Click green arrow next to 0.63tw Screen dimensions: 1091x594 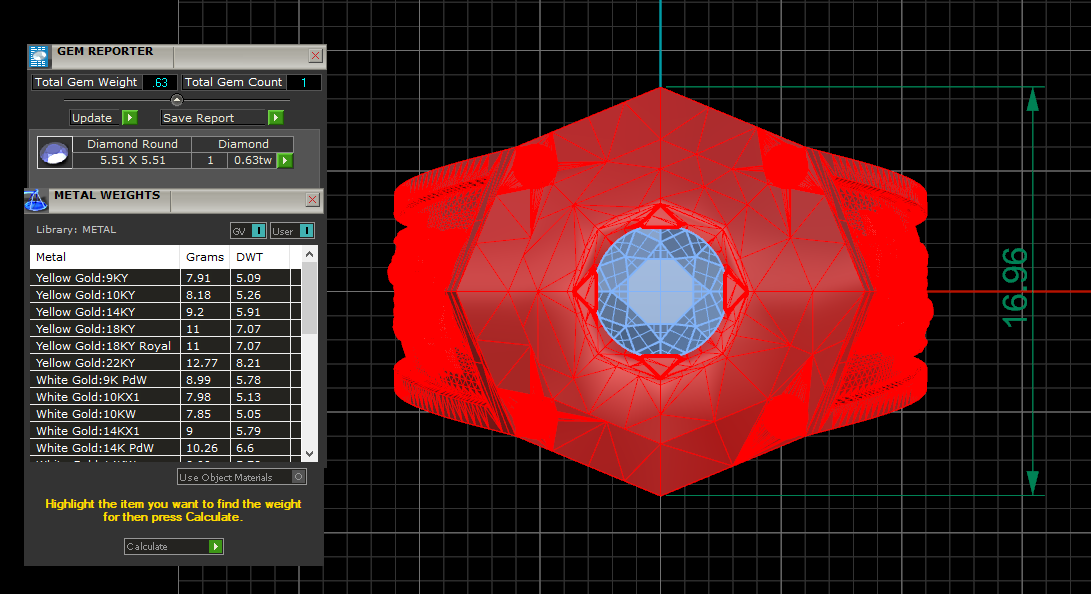pyautogui.click(x=285, y=160)
